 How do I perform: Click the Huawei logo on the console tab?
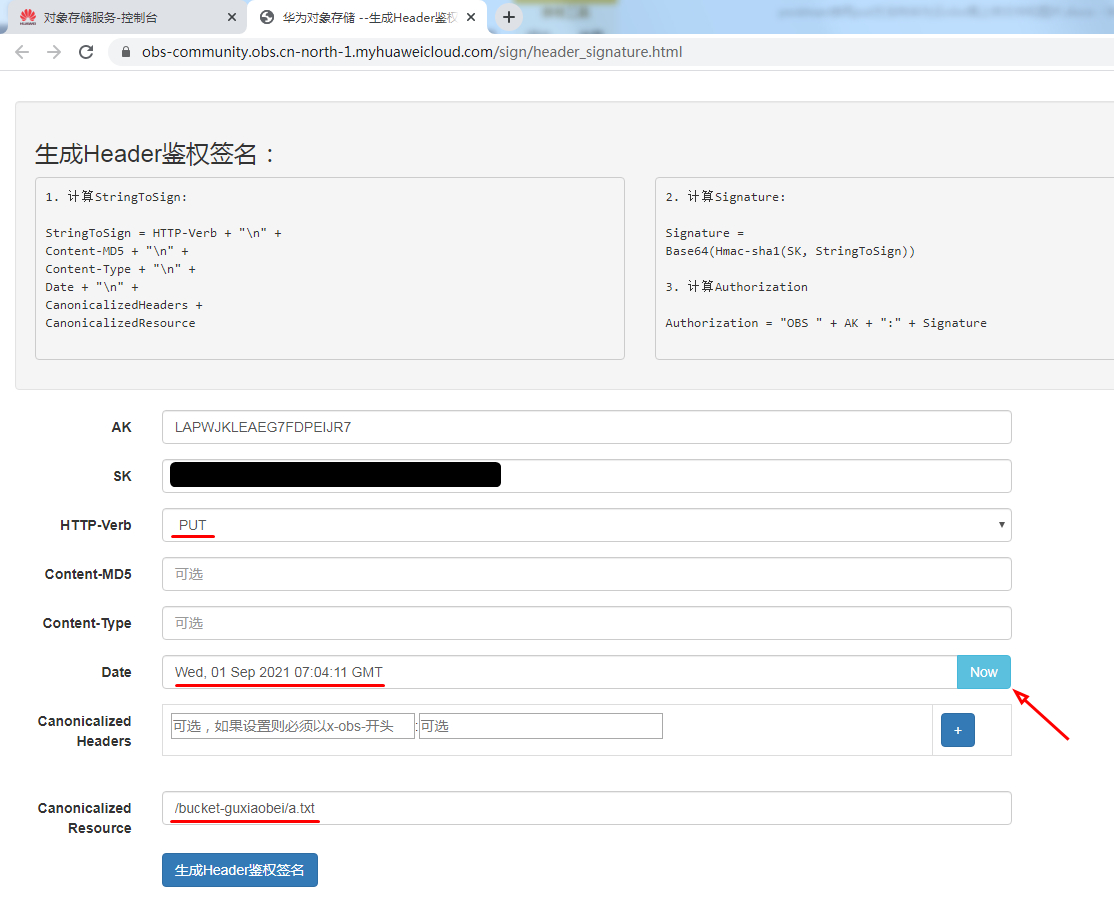[x=27, y=16]
